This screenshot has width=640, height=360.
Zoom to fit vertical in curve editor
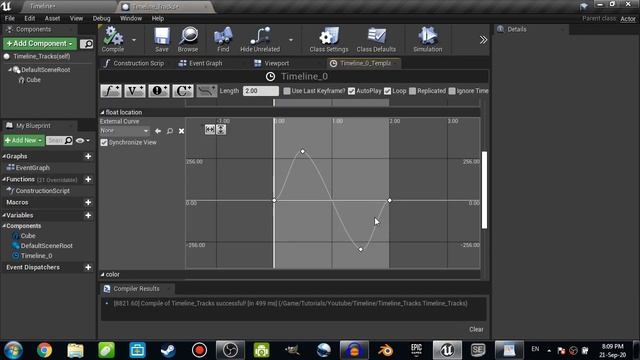[221, 130]
